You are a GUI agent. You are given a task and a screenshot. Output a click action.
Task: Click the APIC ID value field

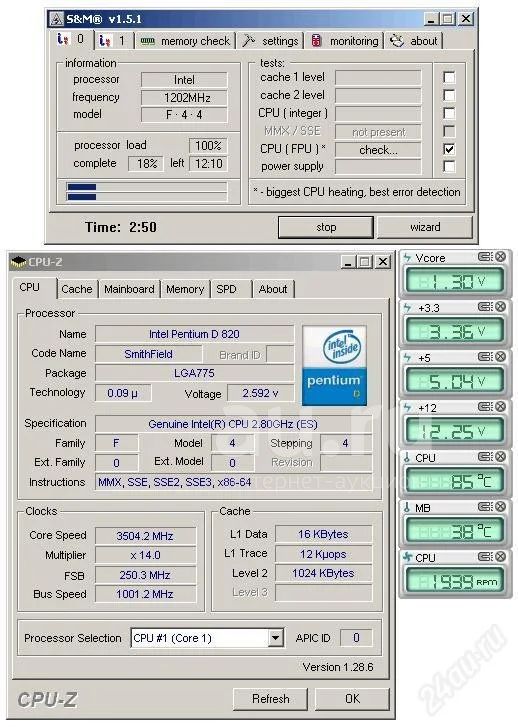pyautogui.click(x=356, y=638)
